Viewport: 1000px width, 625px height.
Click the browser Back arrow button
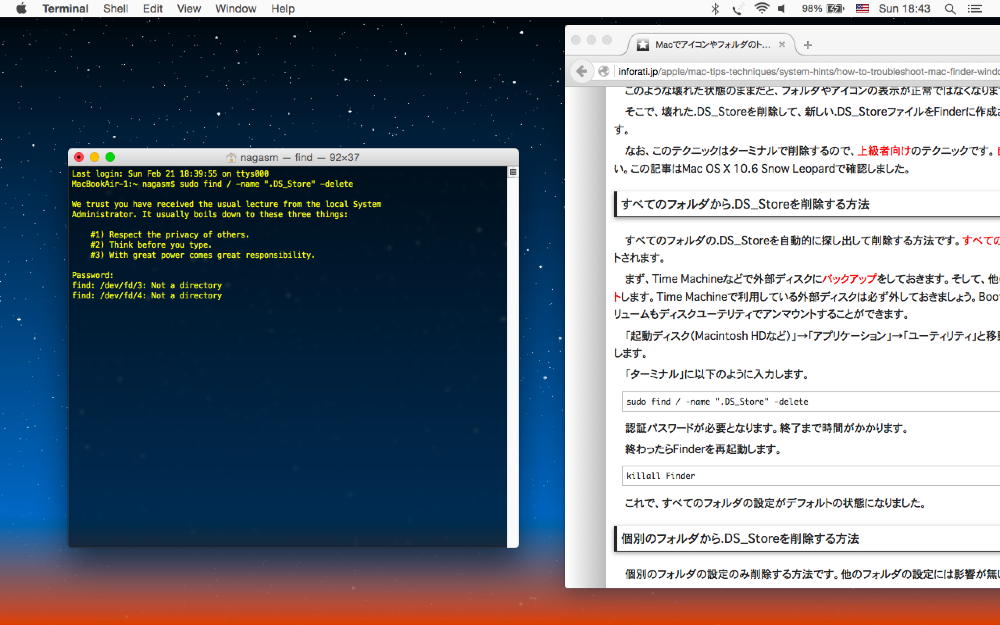582,71
